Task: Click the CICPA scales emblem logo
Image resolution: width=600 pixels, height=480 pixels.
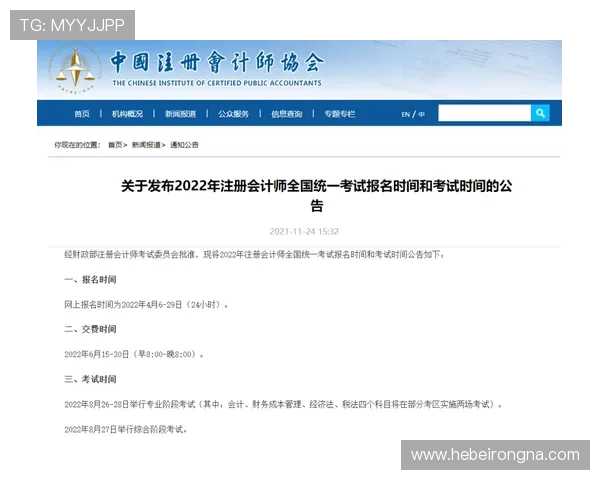Action: pos(75,69)
